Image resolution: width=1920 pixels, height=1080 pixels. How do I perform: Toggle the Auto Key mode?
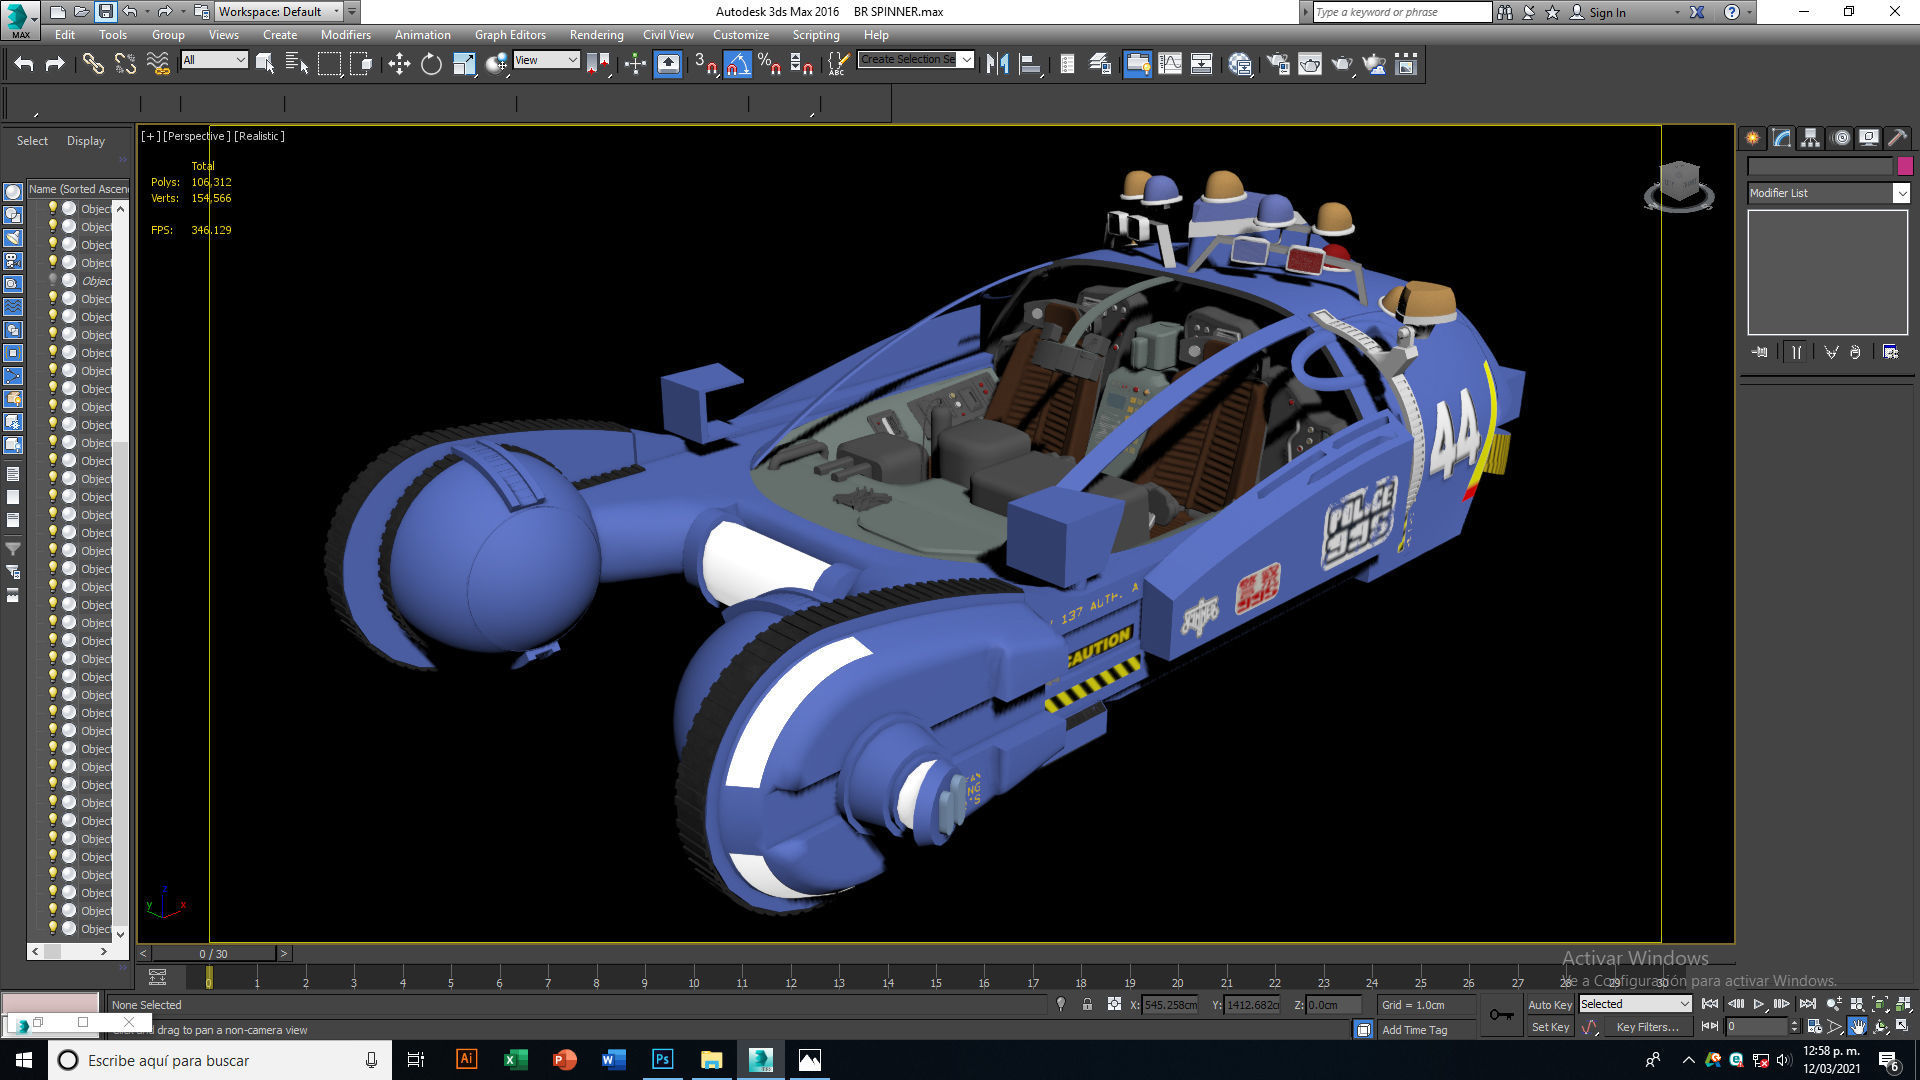pos(1550,1004)
